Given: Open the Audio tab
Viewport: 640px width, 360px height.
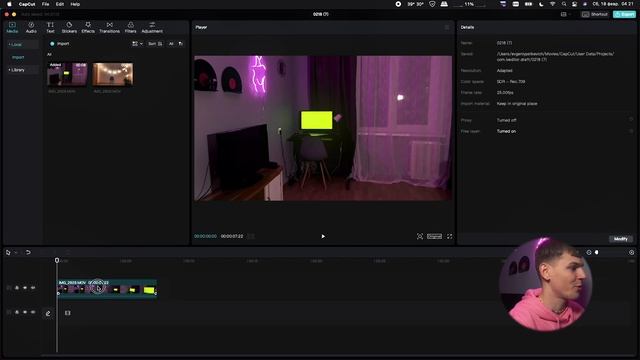Looking at the screenshot, I should pyautogui.click(x=31, y=27).
